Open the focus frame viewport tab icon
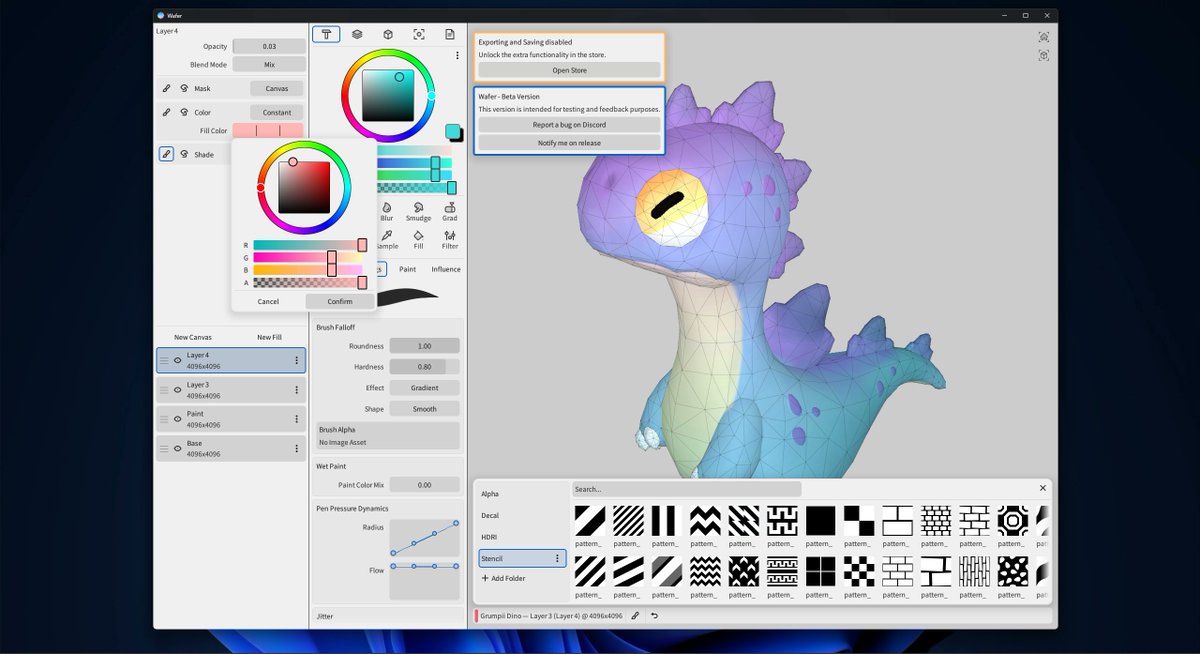The width and height of the screenshot is (1200, 654). point(419,34)
